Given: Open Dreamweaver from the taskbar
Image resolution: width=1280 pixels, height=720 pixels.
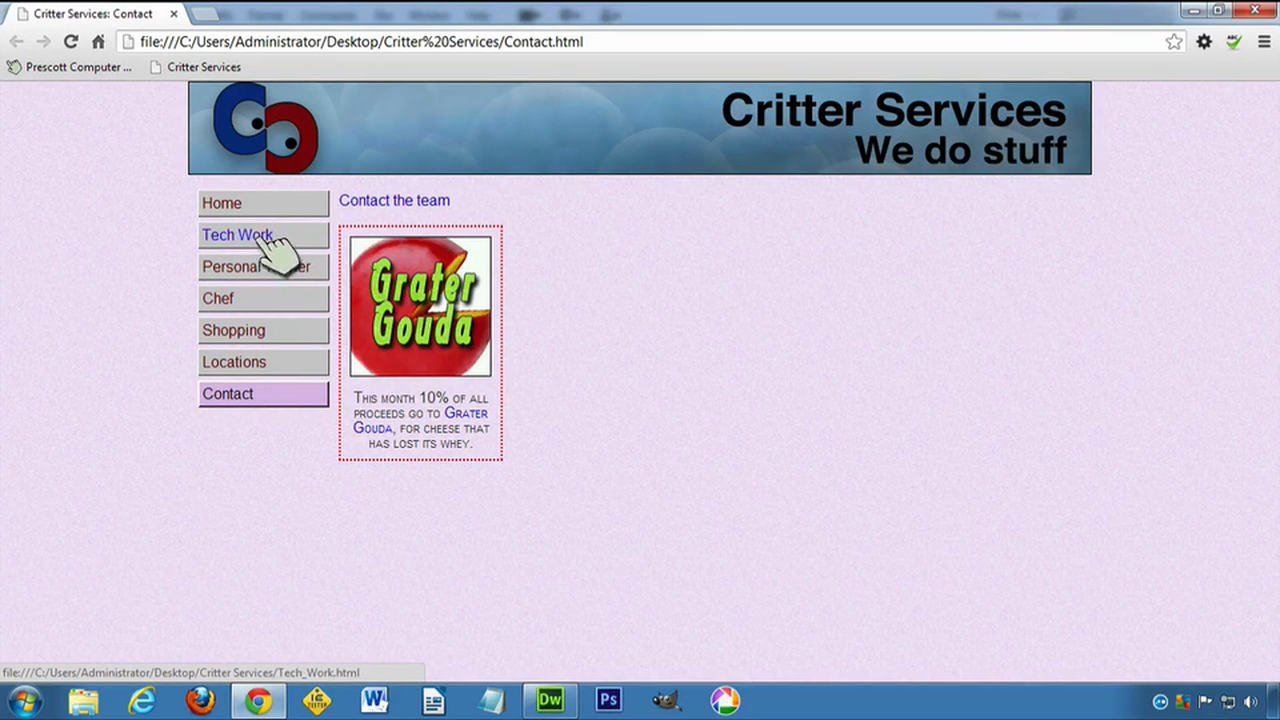Looking at the screenshot, I should (x=550, y=700).
